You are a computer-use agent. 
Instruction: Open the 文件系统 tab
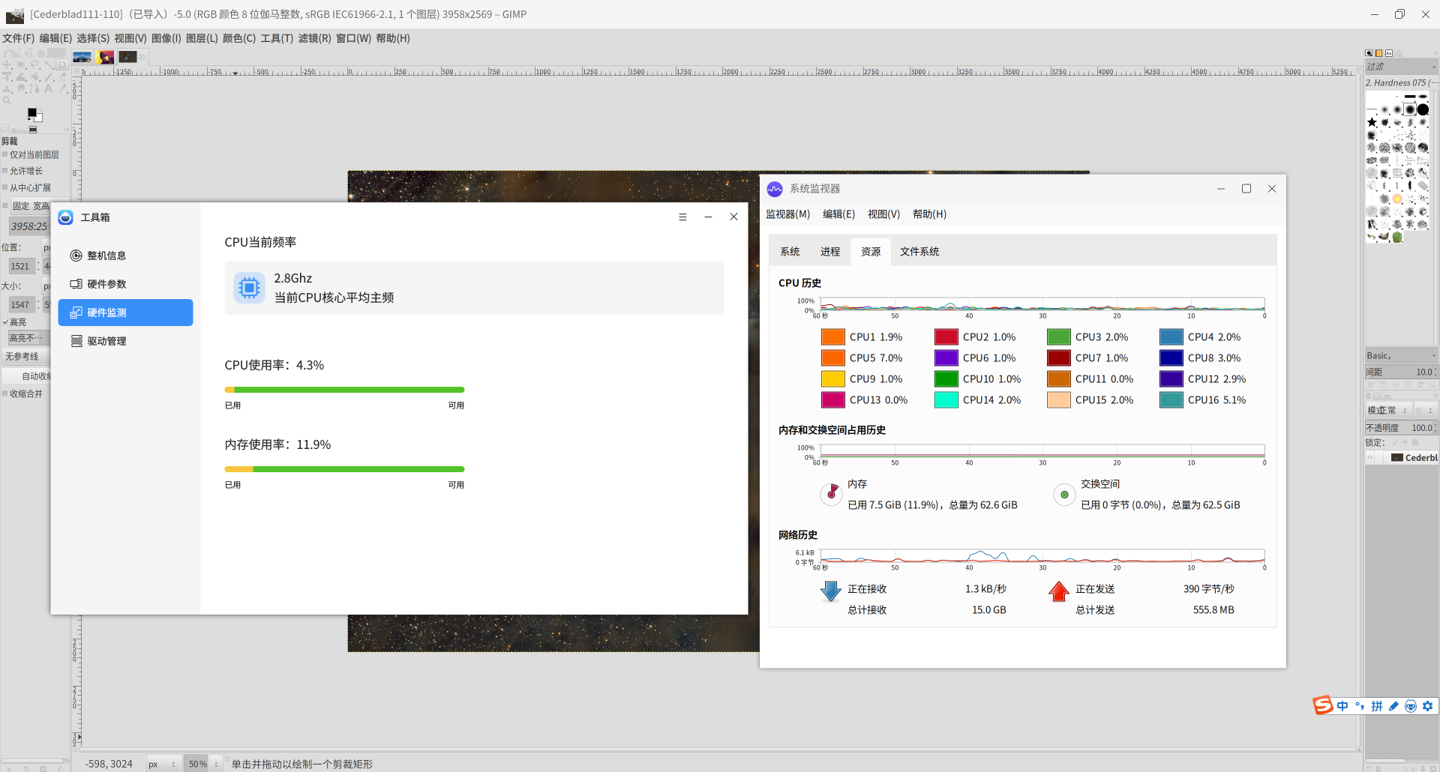(919, 252)
